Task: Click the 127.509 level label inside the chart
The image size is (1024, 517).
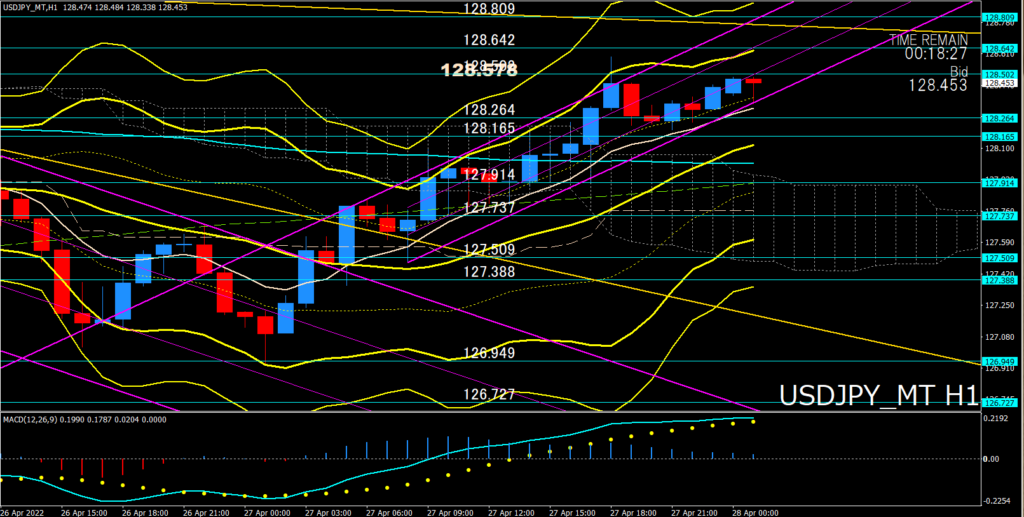Action: pyautogui.click(x=489, y=249)
